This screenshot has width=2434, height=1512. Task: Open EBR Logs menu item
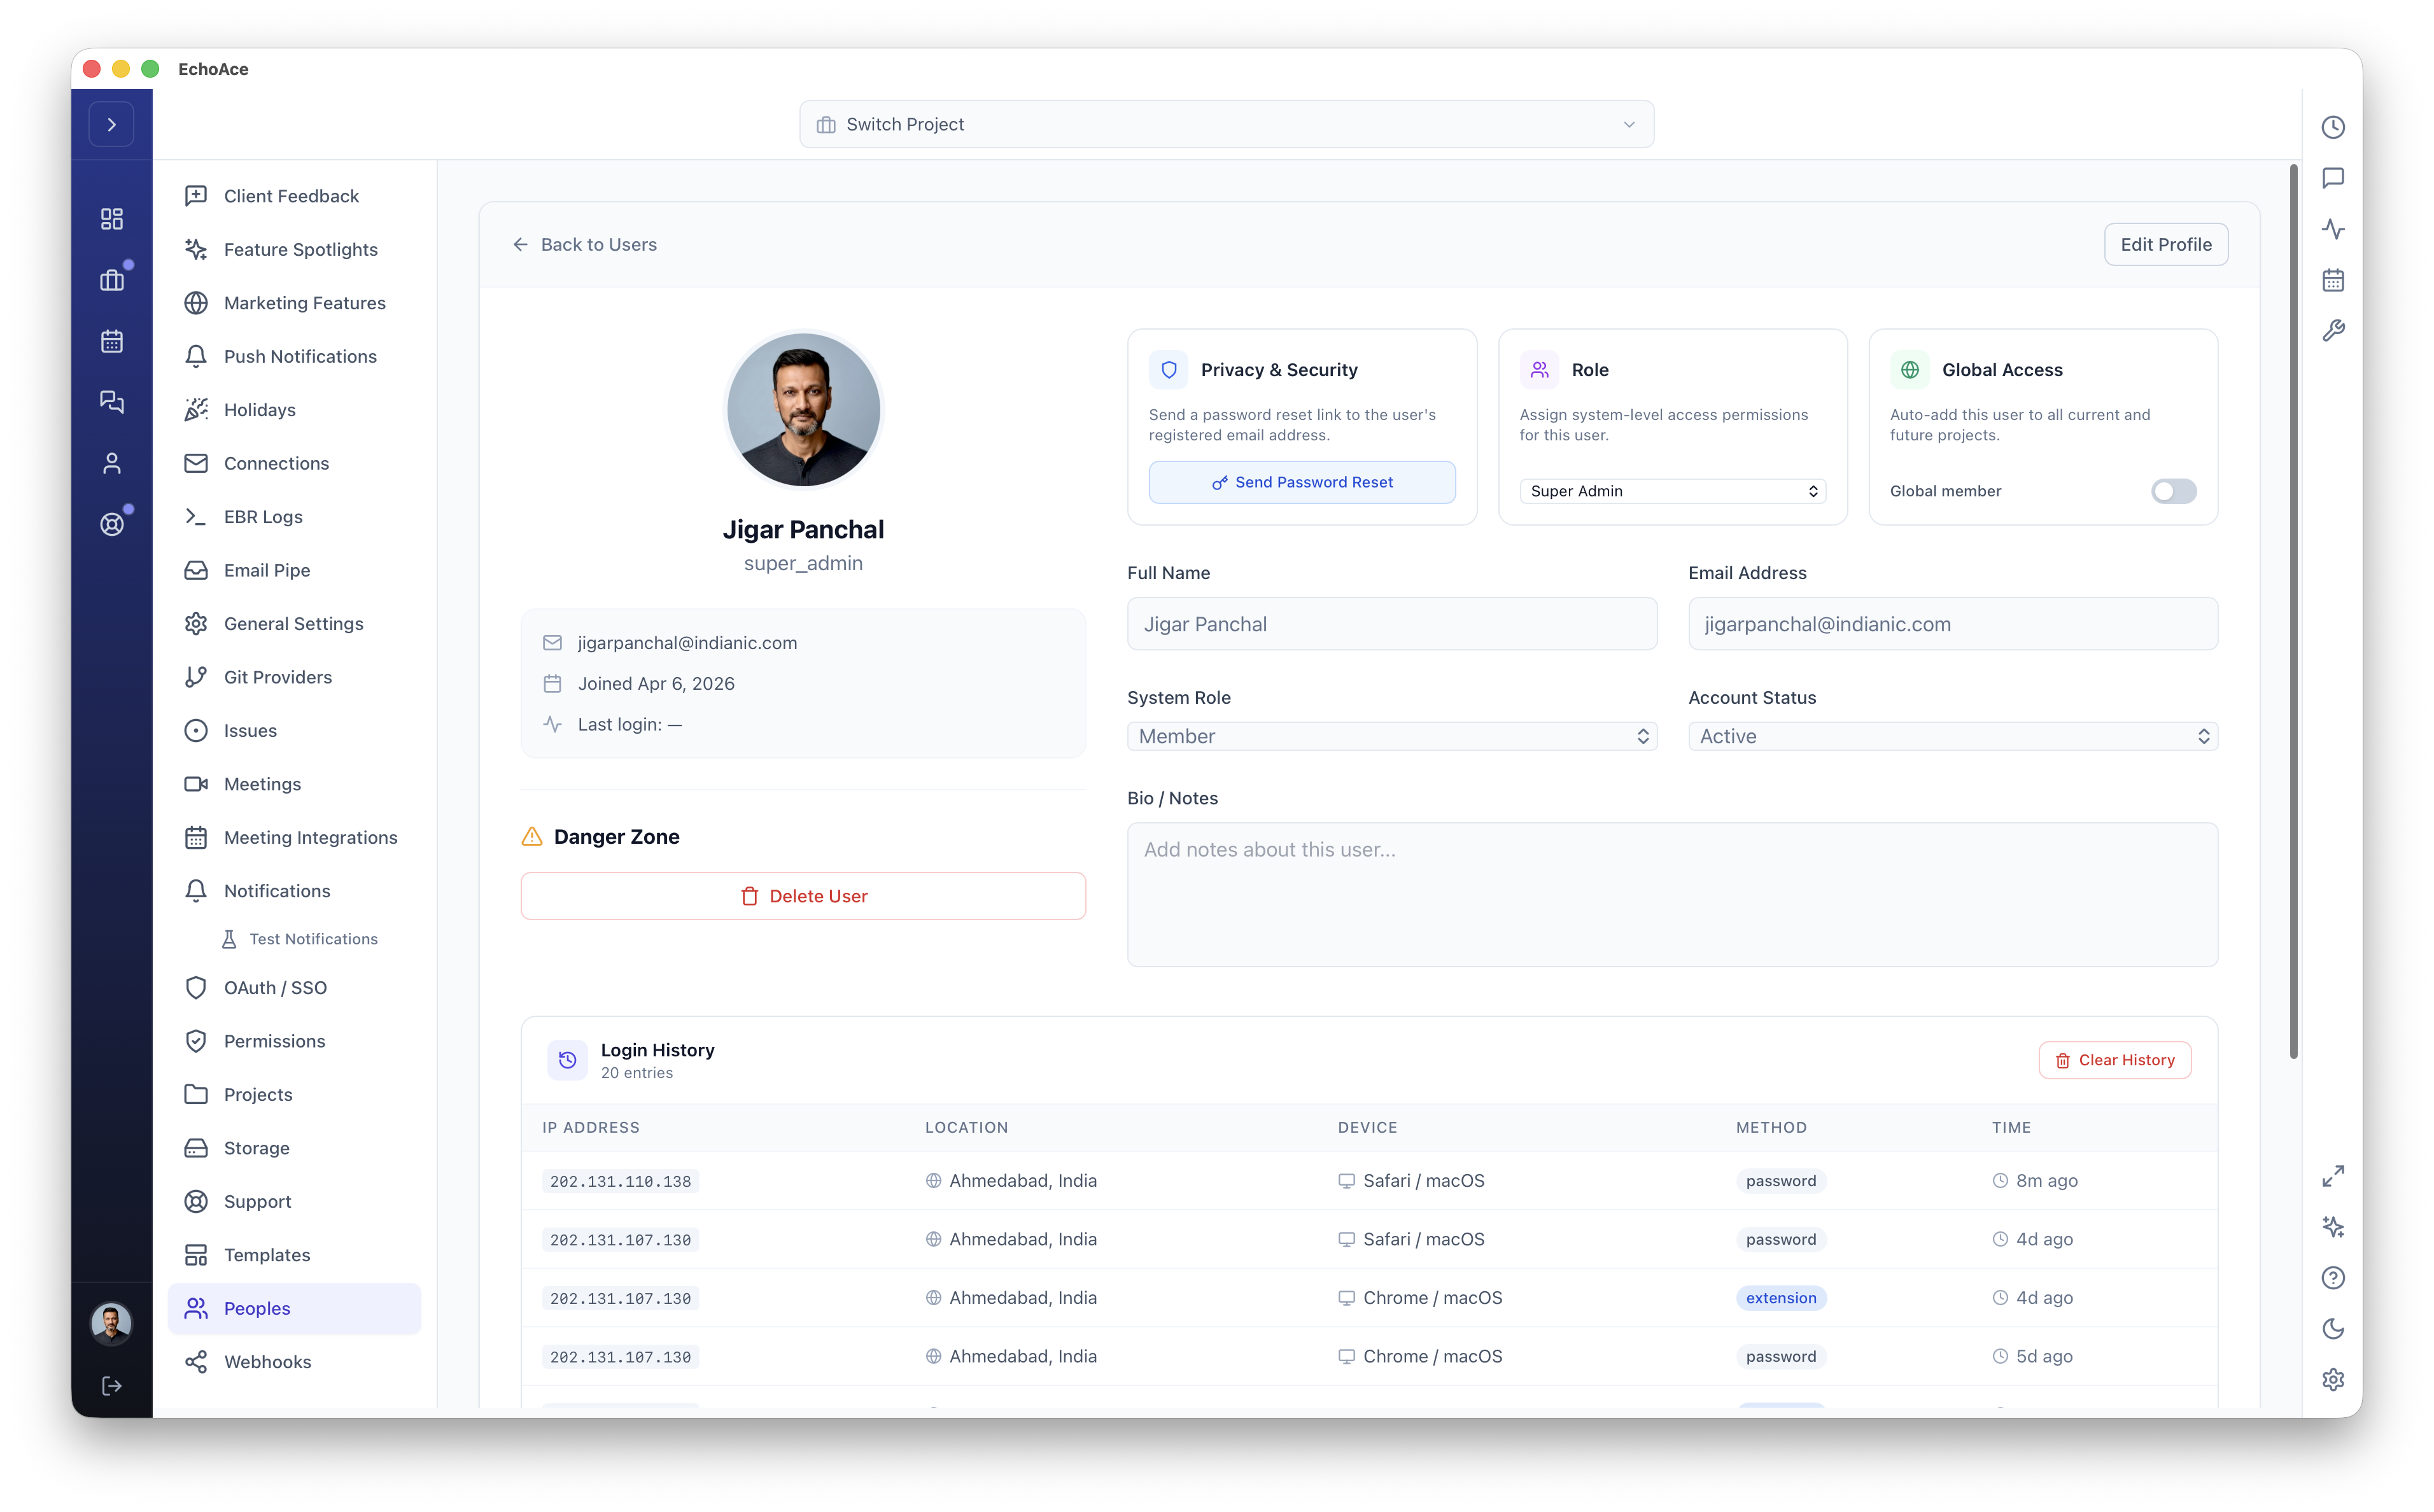pos(294,517)
